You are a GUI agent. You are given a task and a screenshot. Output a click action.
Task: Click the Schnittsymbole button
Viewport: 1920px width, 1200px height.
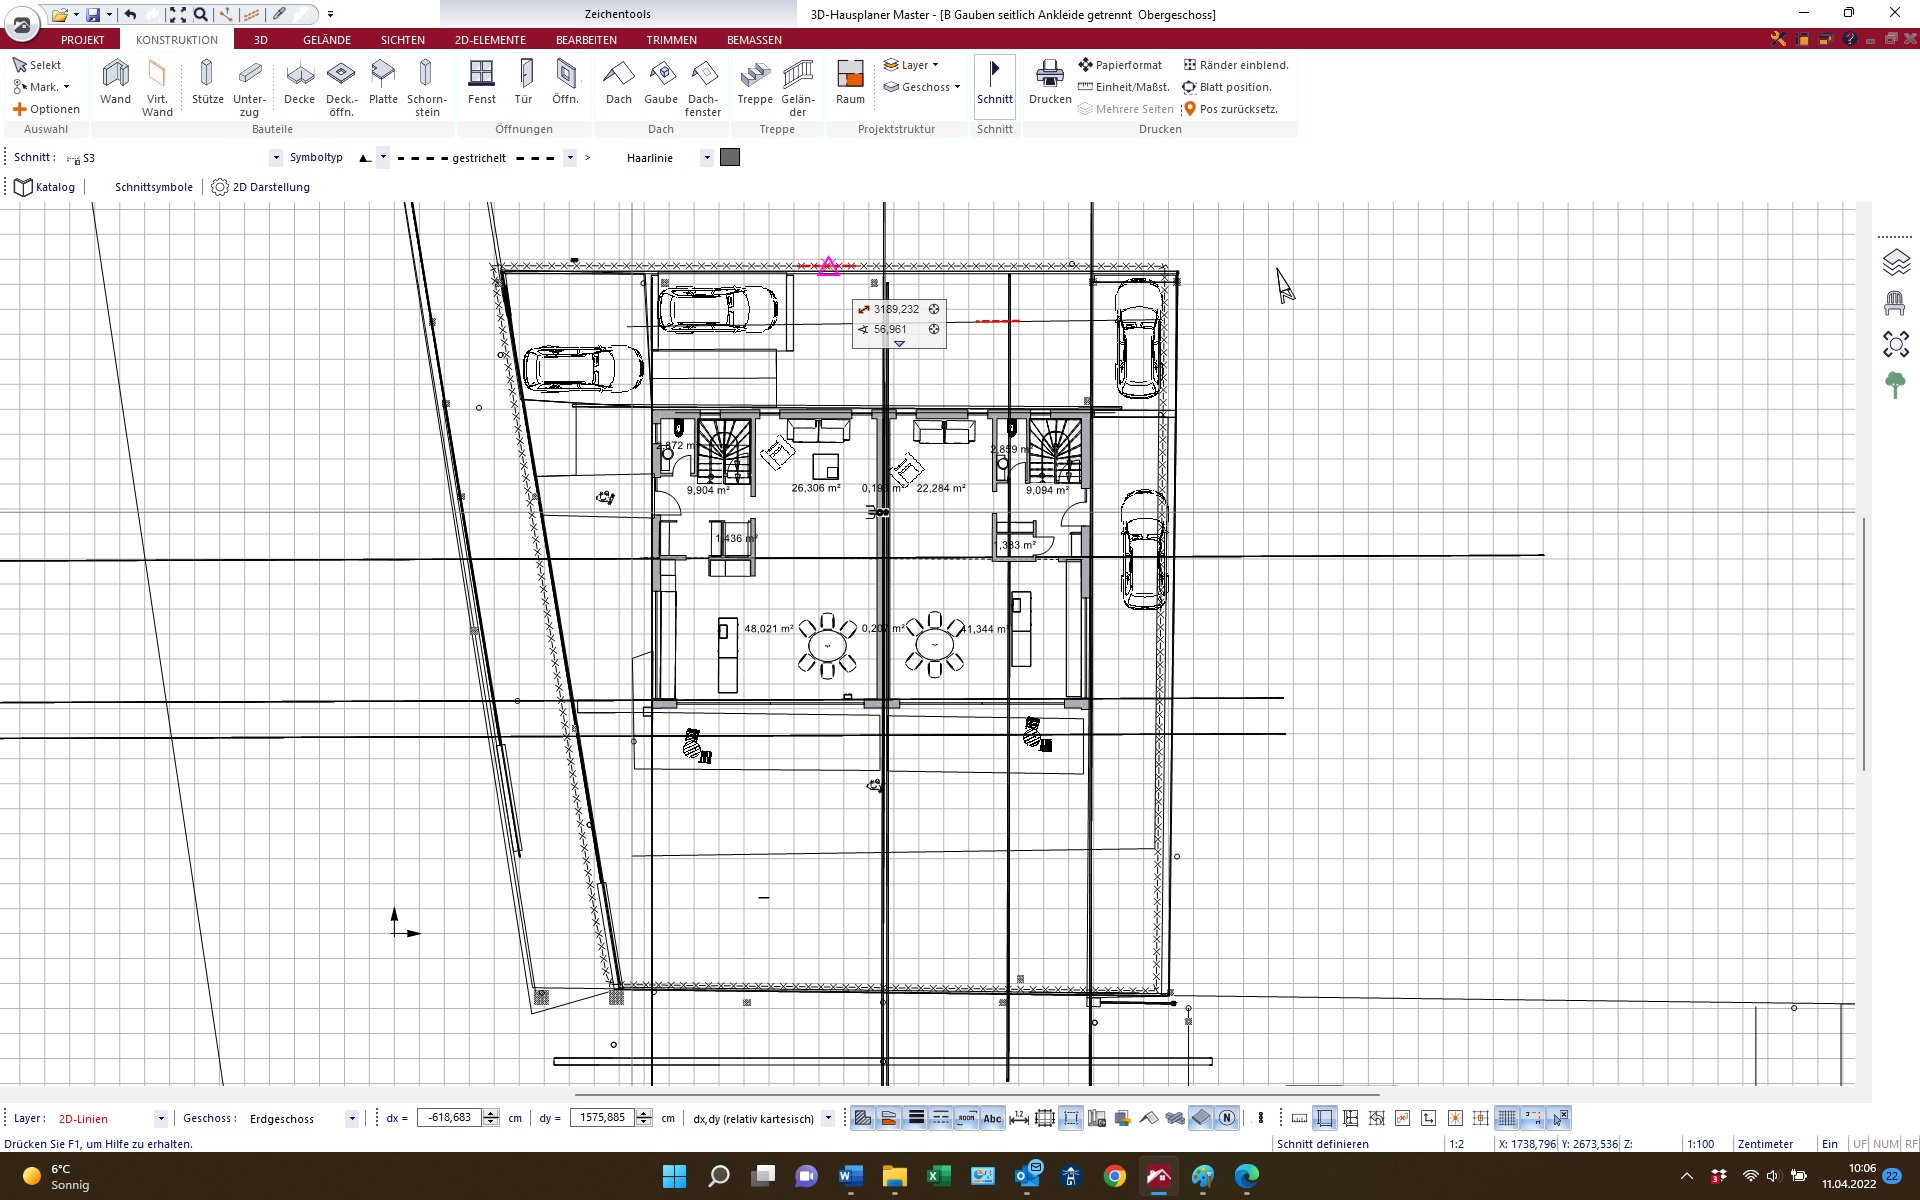(154, 187)
